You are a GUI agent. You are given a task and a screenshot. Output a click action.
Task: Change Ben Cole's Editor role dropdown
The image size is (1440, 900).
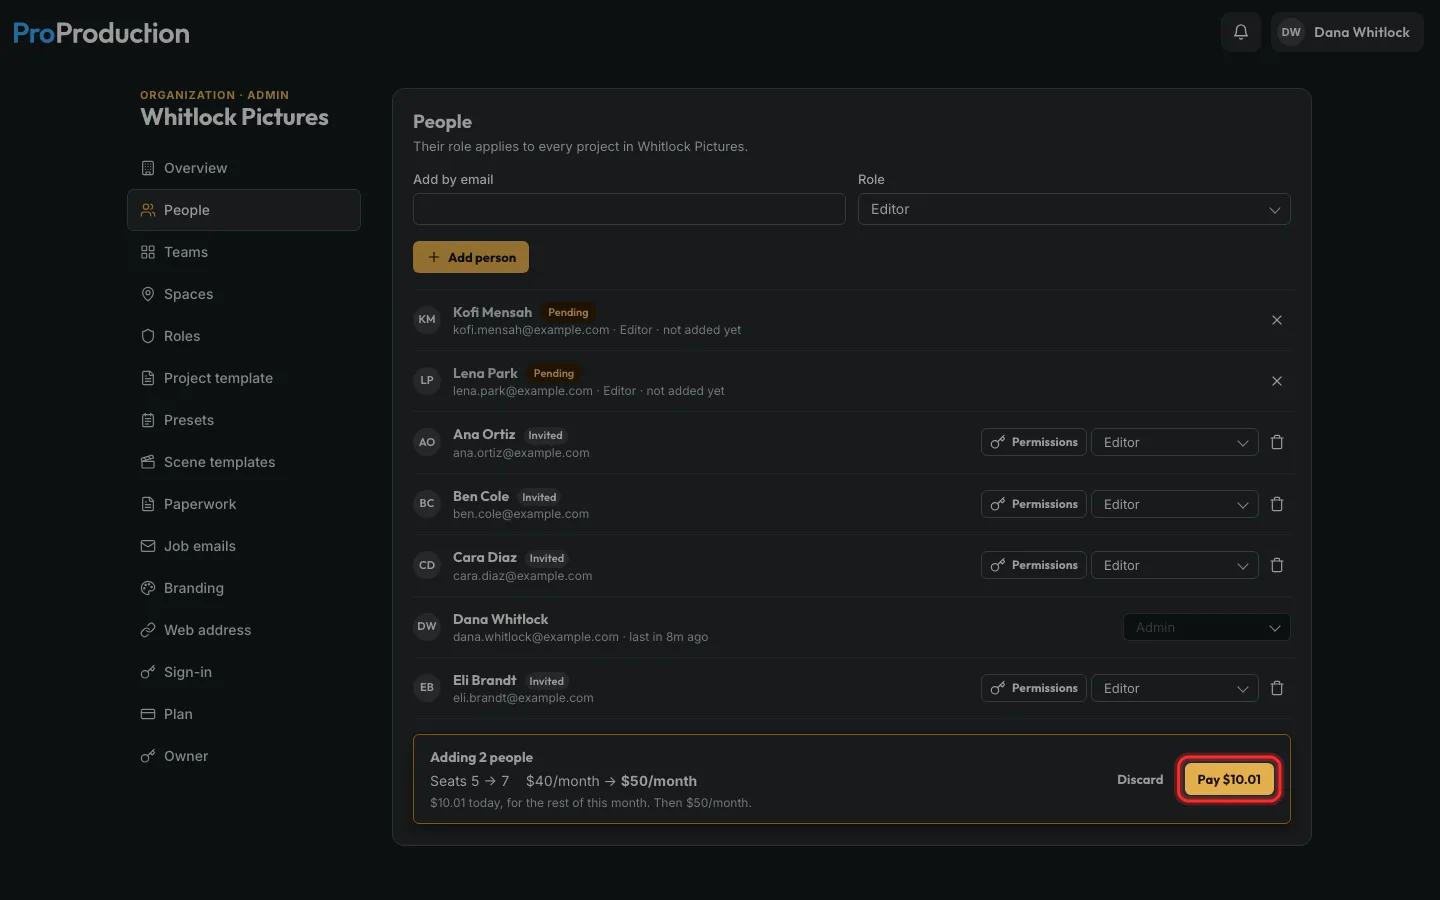(x=1175, y=504)
